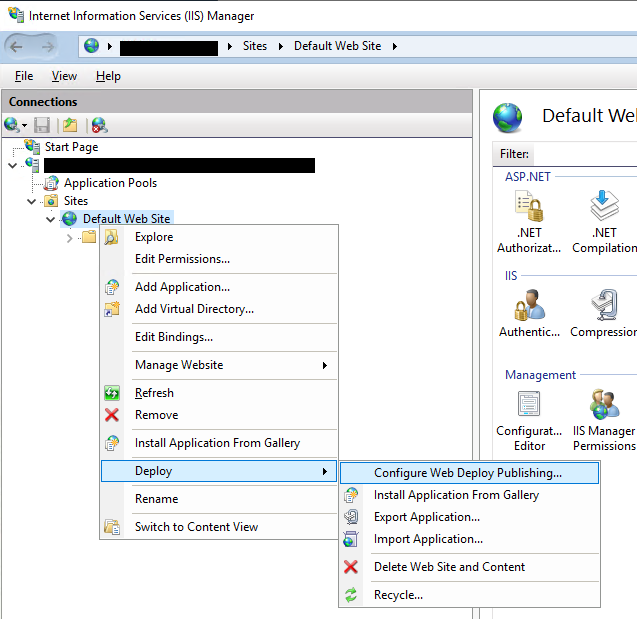Open the View menu
This screenshot has width=637, height=619.
64,76
